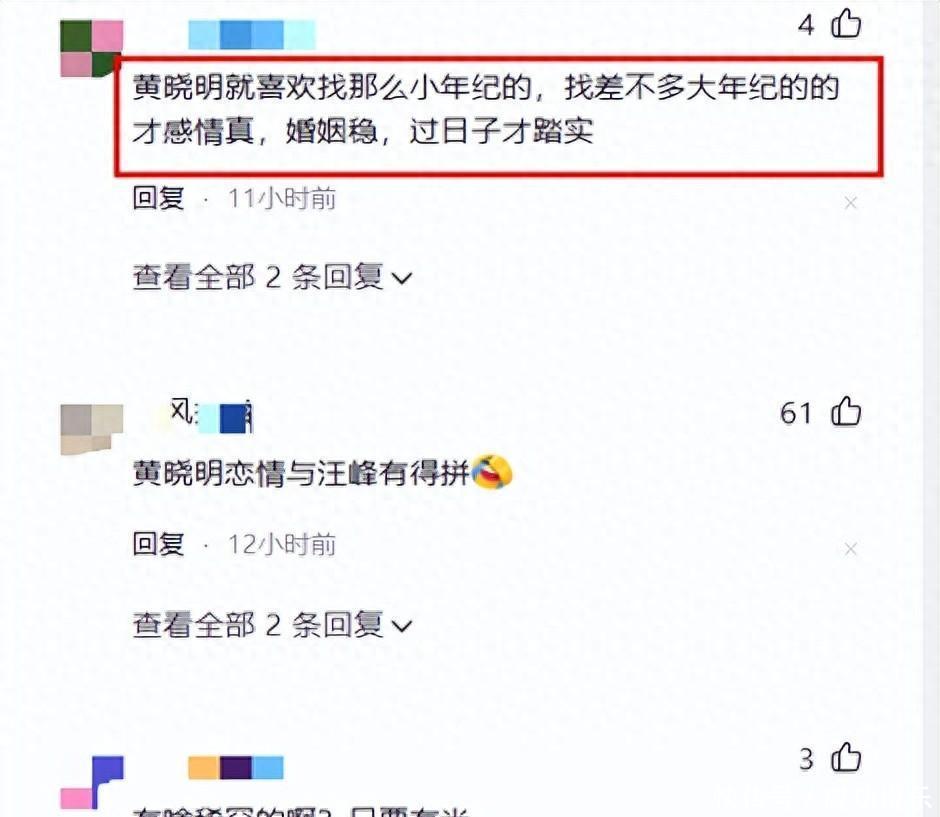Viewport: 940px width, 817px height.
Task: Dismiss the comment posted 12小时前
Action: pos(851,549)
